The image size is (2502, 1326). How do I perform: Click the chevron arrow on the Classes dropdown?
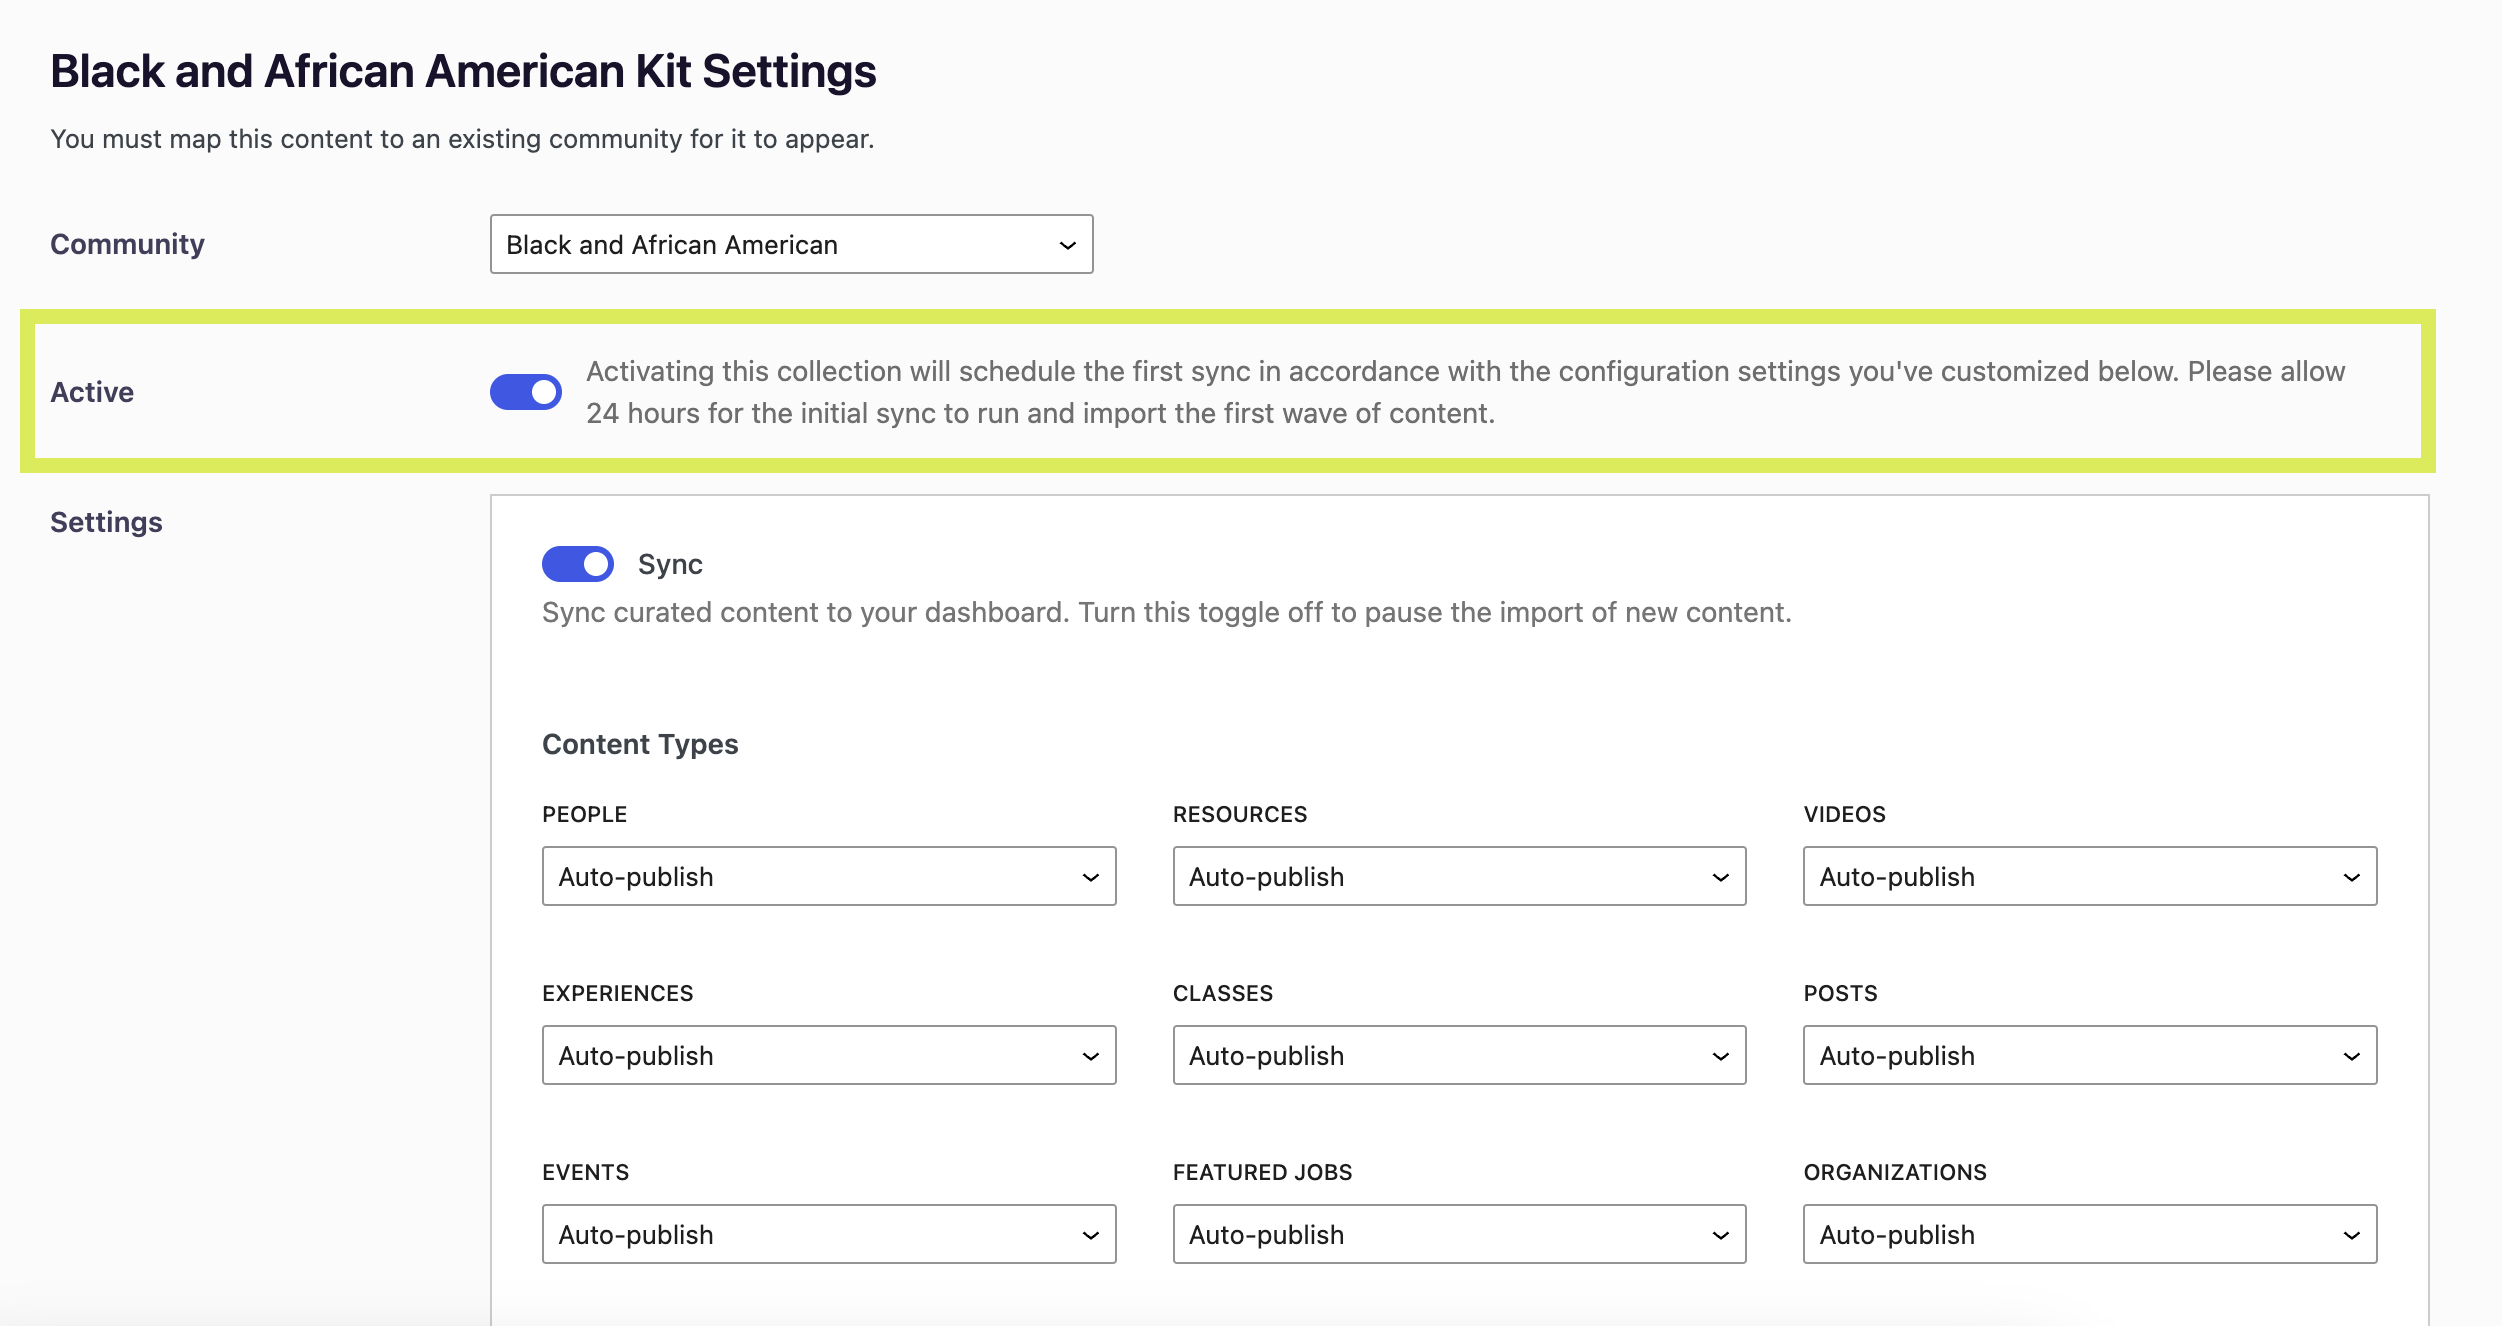(1720, 1056)
